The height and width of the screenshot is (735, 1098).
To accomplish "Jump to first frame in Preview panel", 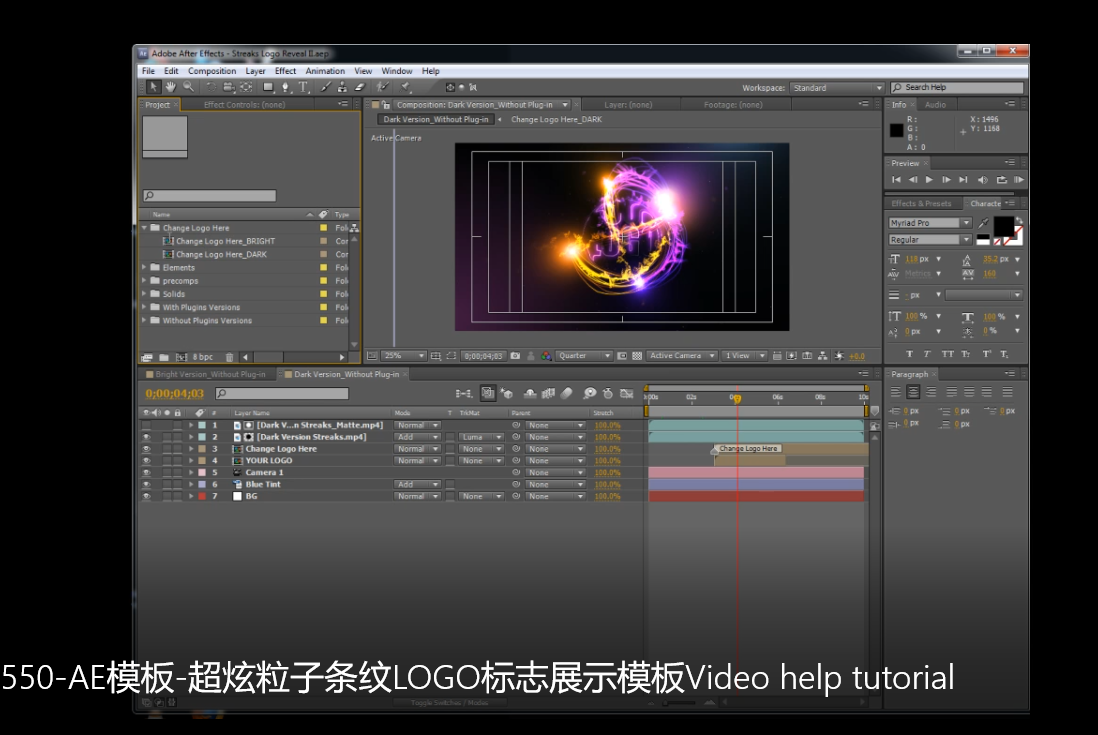I will pos(896,180).
